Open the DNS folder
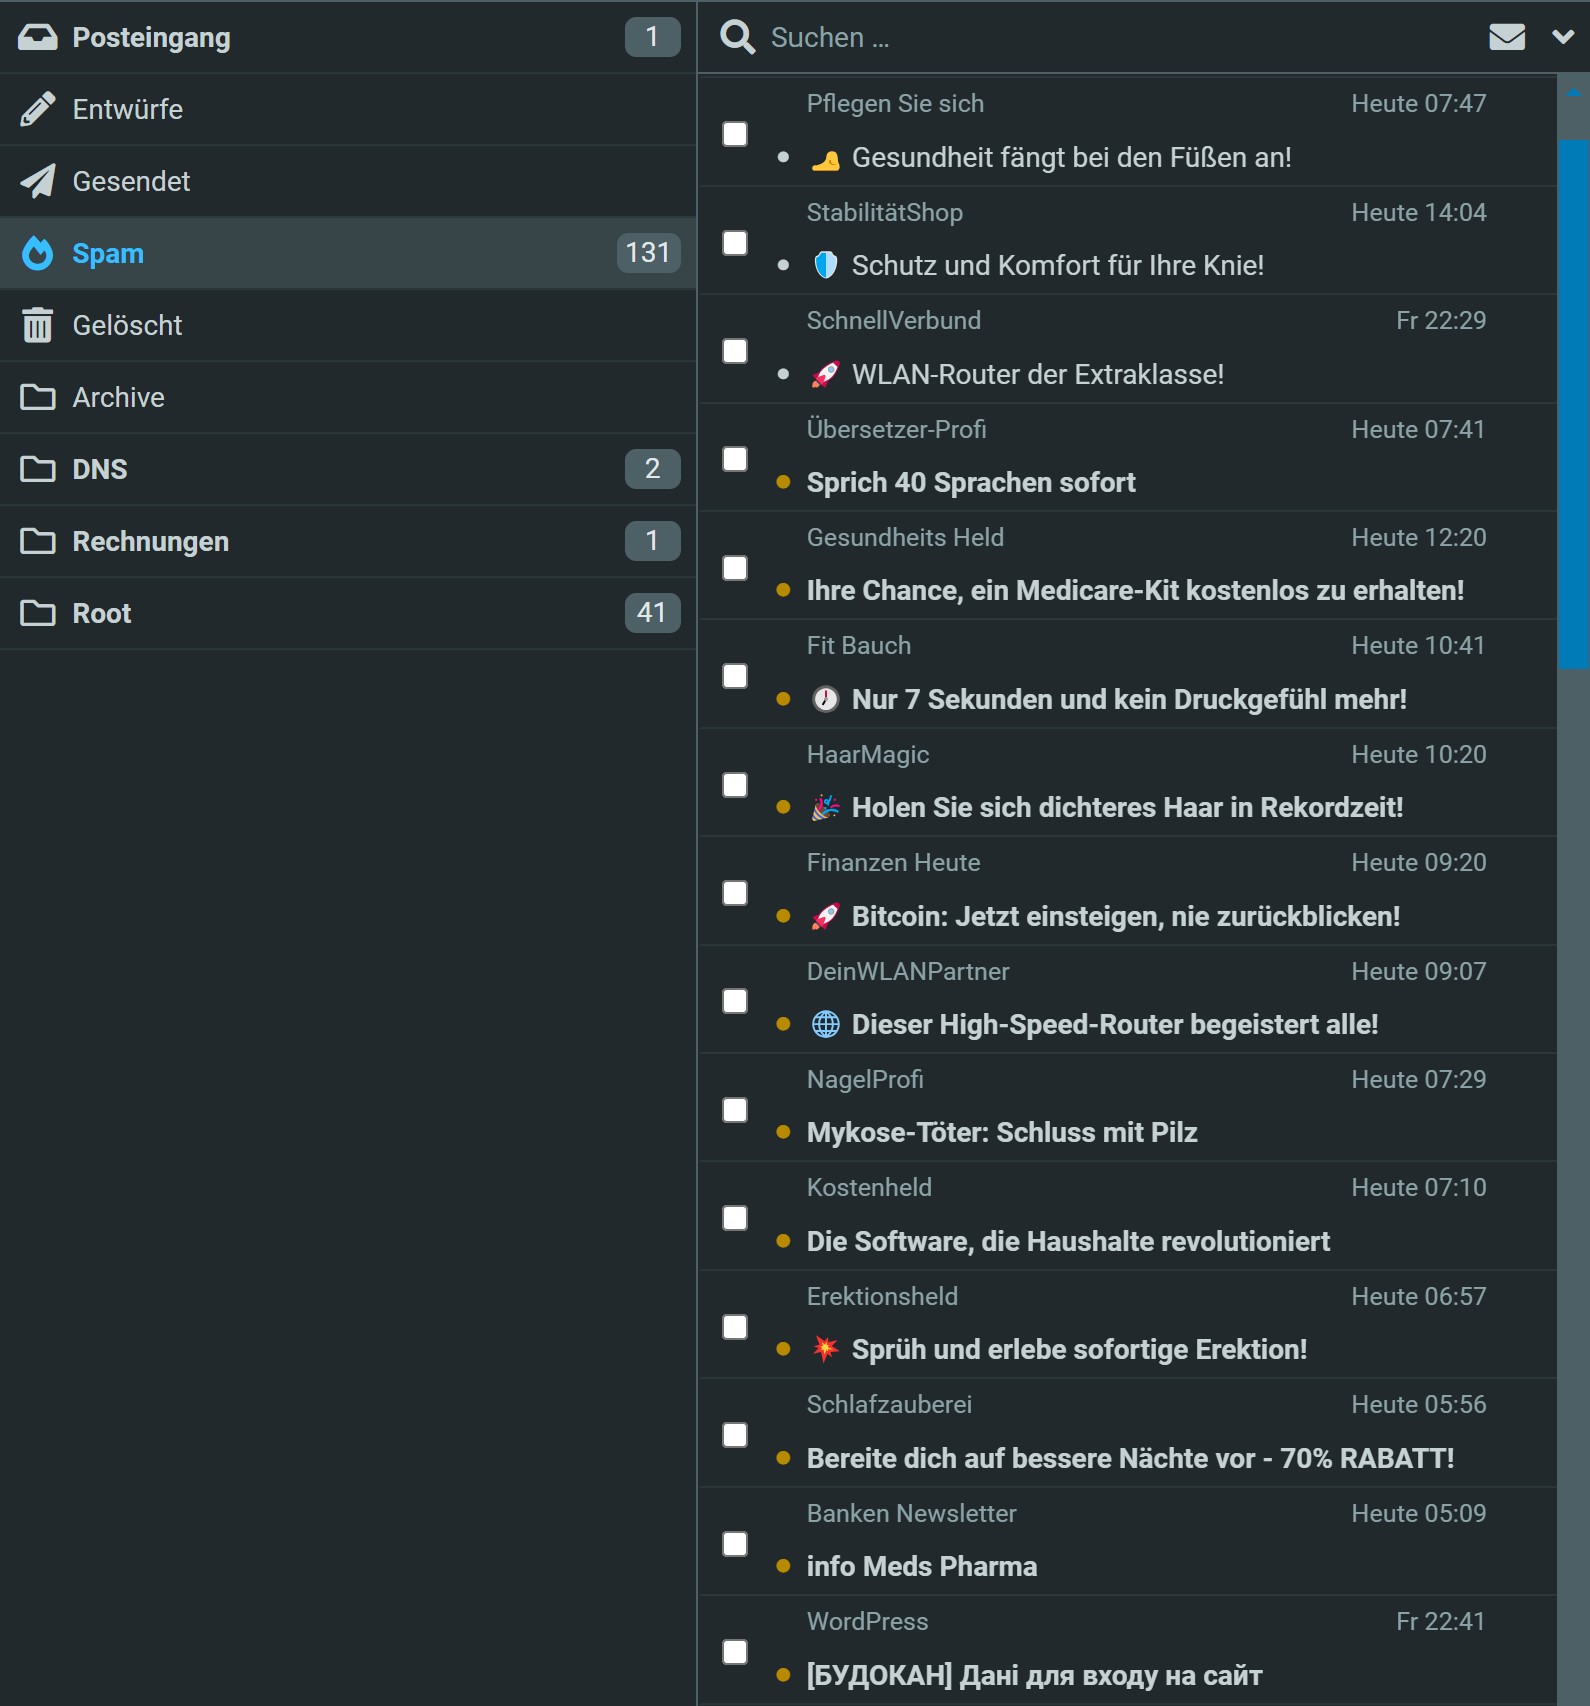This screenshot has width=1590, height=1706. [100, 469]
